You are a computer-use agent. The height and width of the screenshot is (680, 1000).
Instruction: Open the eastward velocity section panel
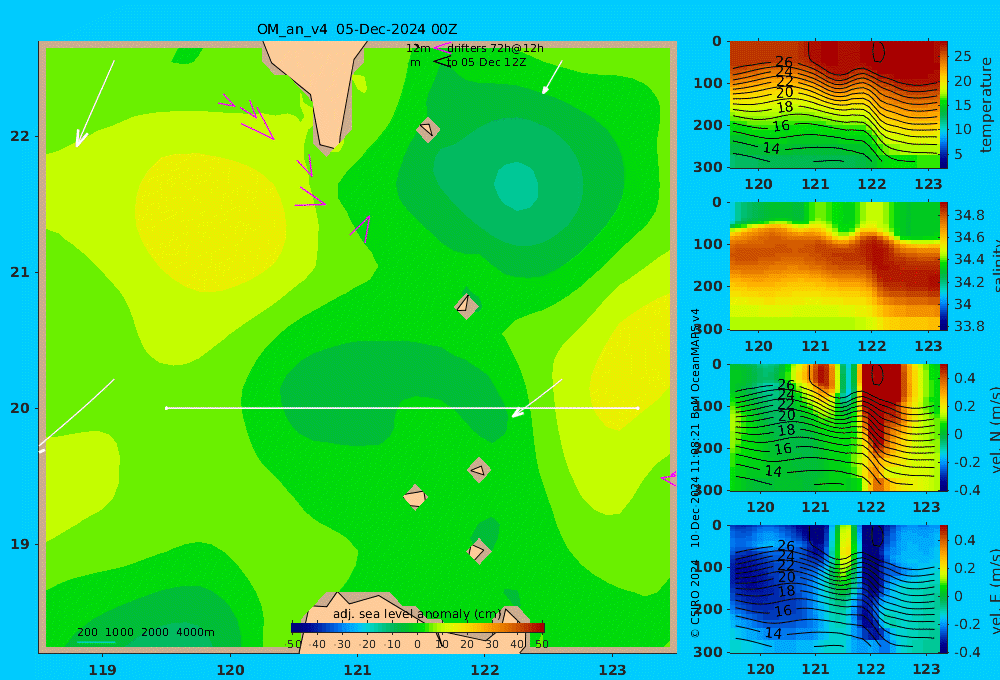(834, 589)
